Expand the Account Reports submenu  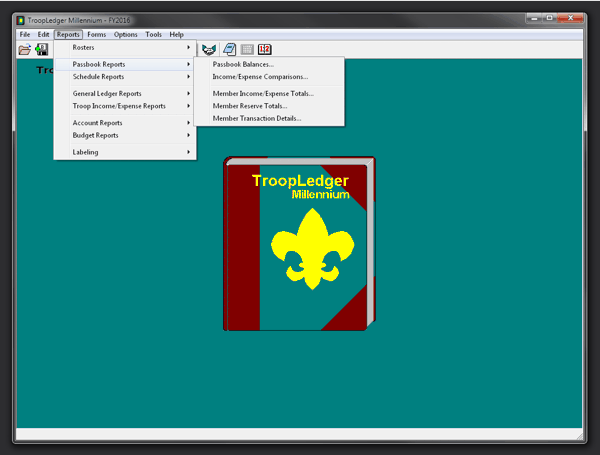125,123
